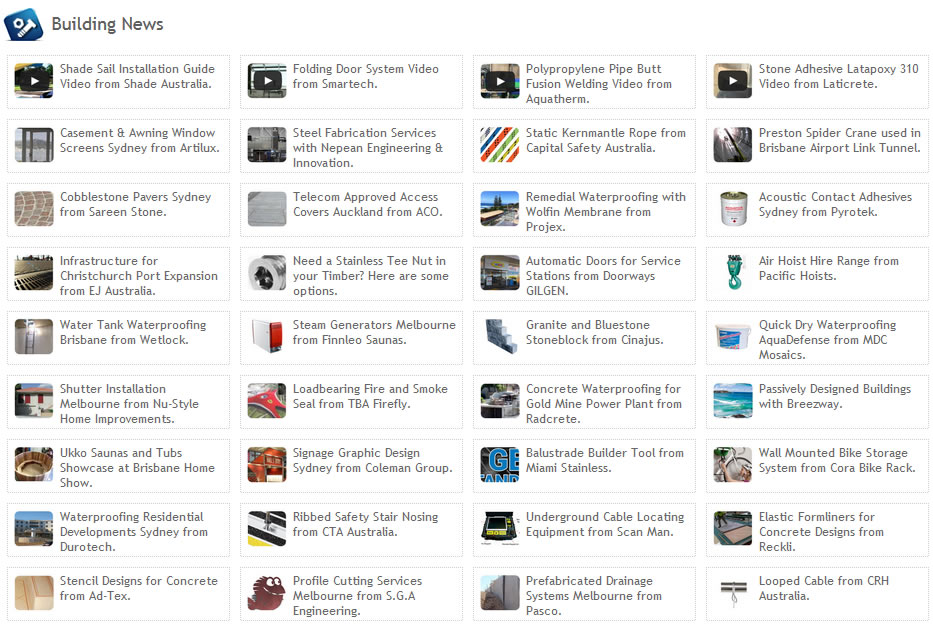Click the Stencil Designs for Concrete thumbnail
This screenshot has height=632, width=933.
click(34, 593)
